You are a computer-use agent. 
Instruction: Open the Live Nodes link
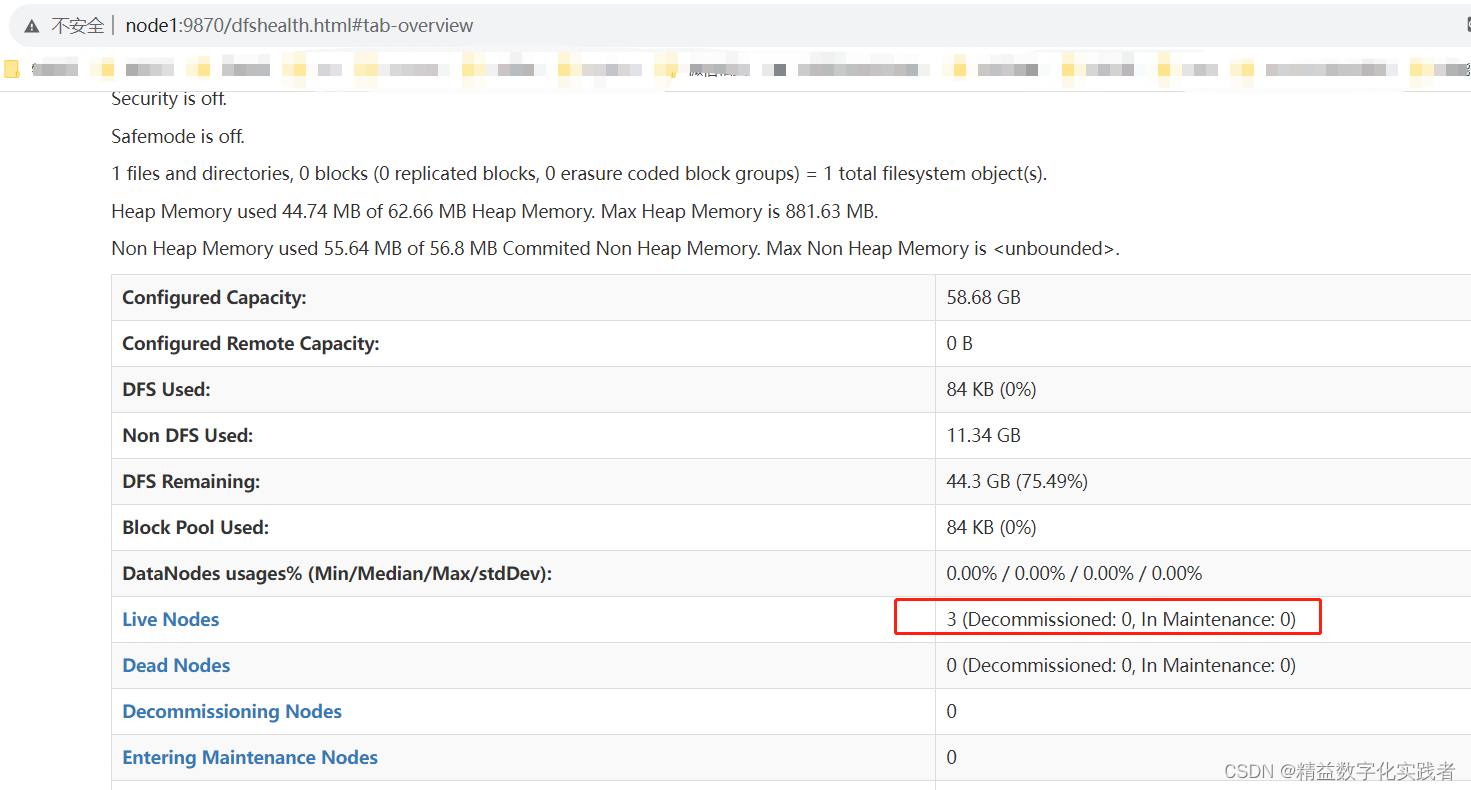coord(171,619)
